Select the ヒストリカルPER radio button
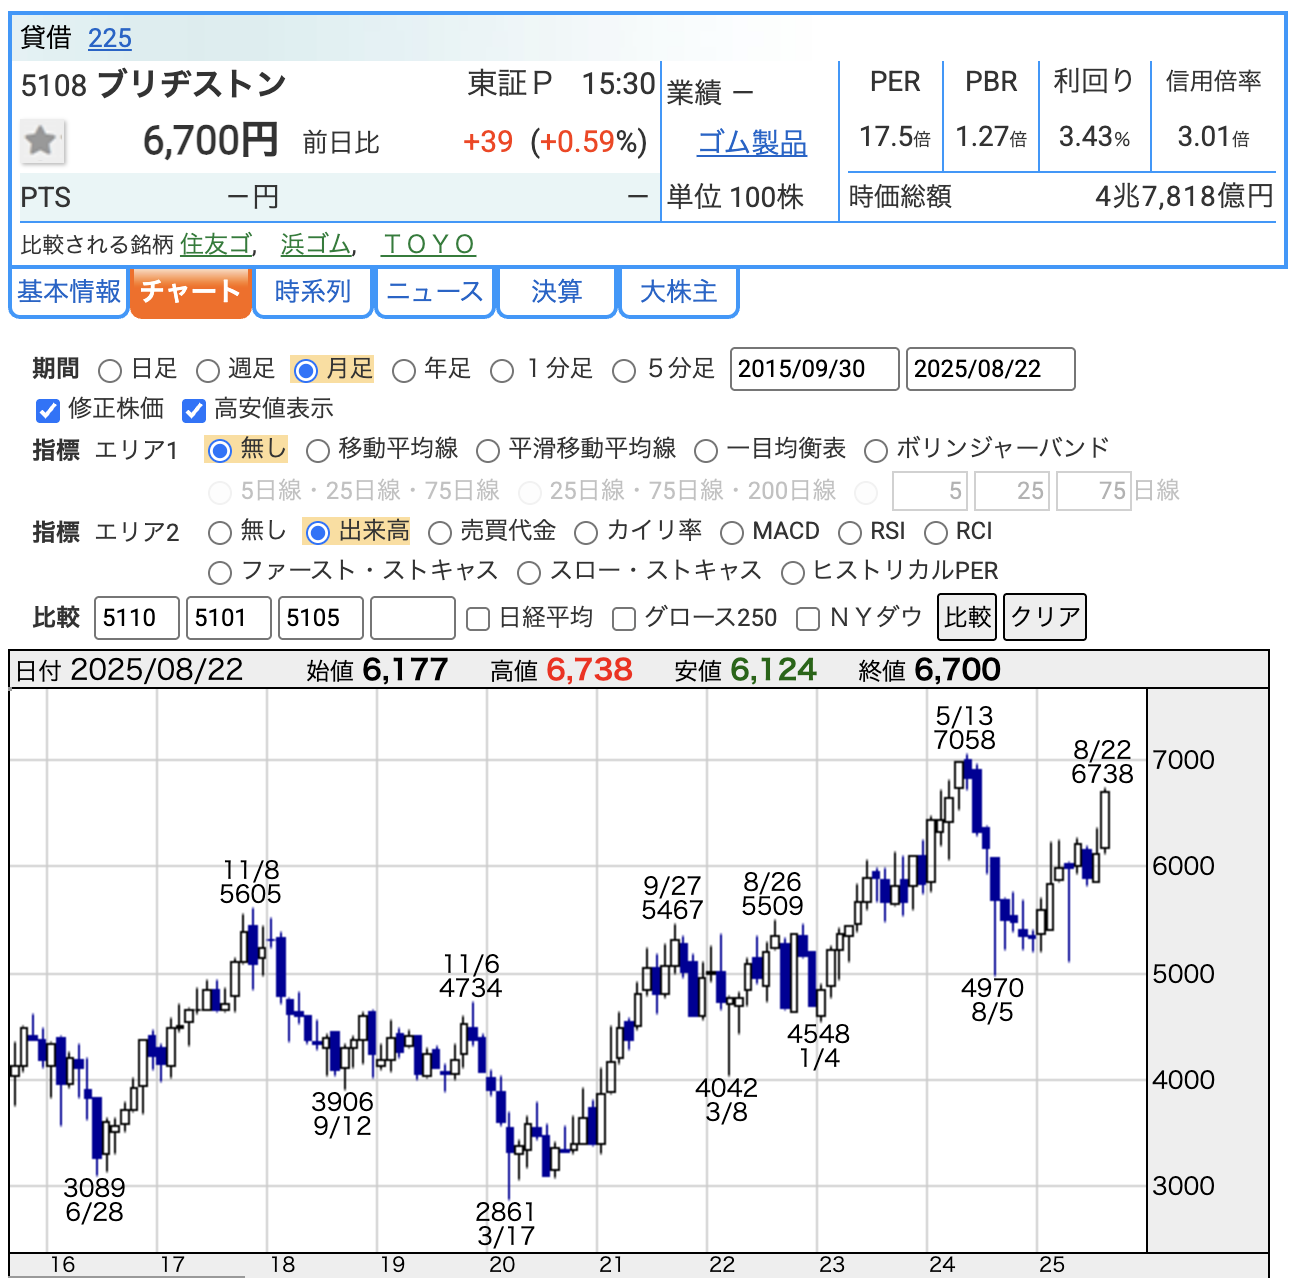The height and width of the screenshot is (1278, 1296). (x=793, y=573)
